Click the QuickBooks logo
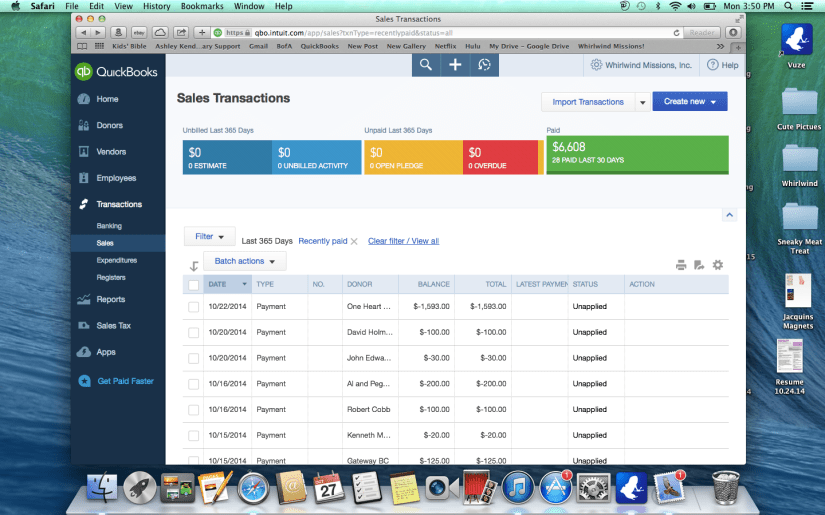 pyautogui.click(x=116, y=72)
